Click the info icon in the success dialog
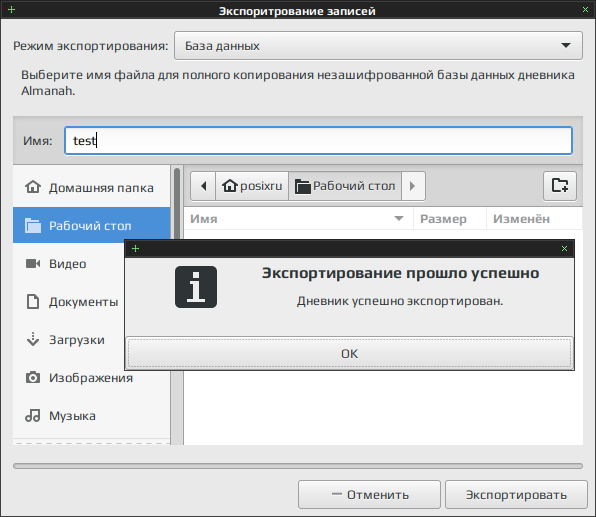 196,287
